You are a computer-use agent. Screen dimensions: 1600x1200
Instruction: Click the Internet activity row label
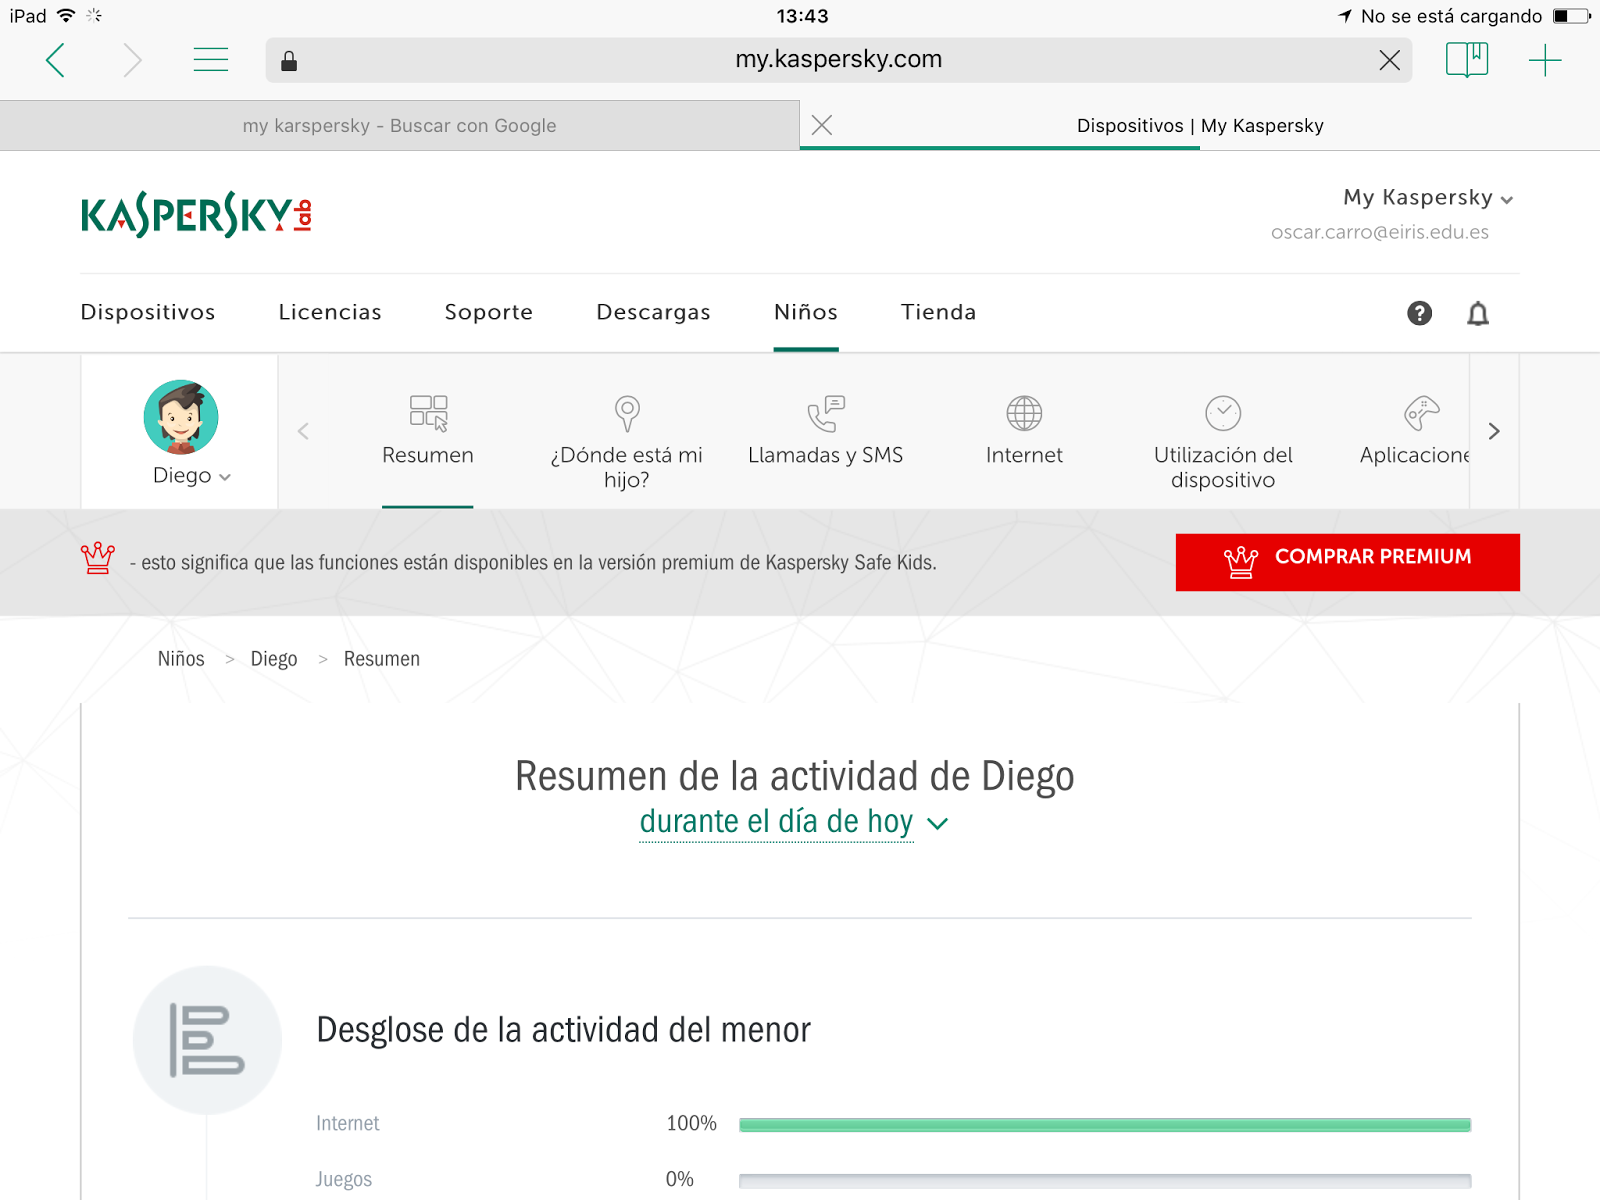click(348, 1123)
